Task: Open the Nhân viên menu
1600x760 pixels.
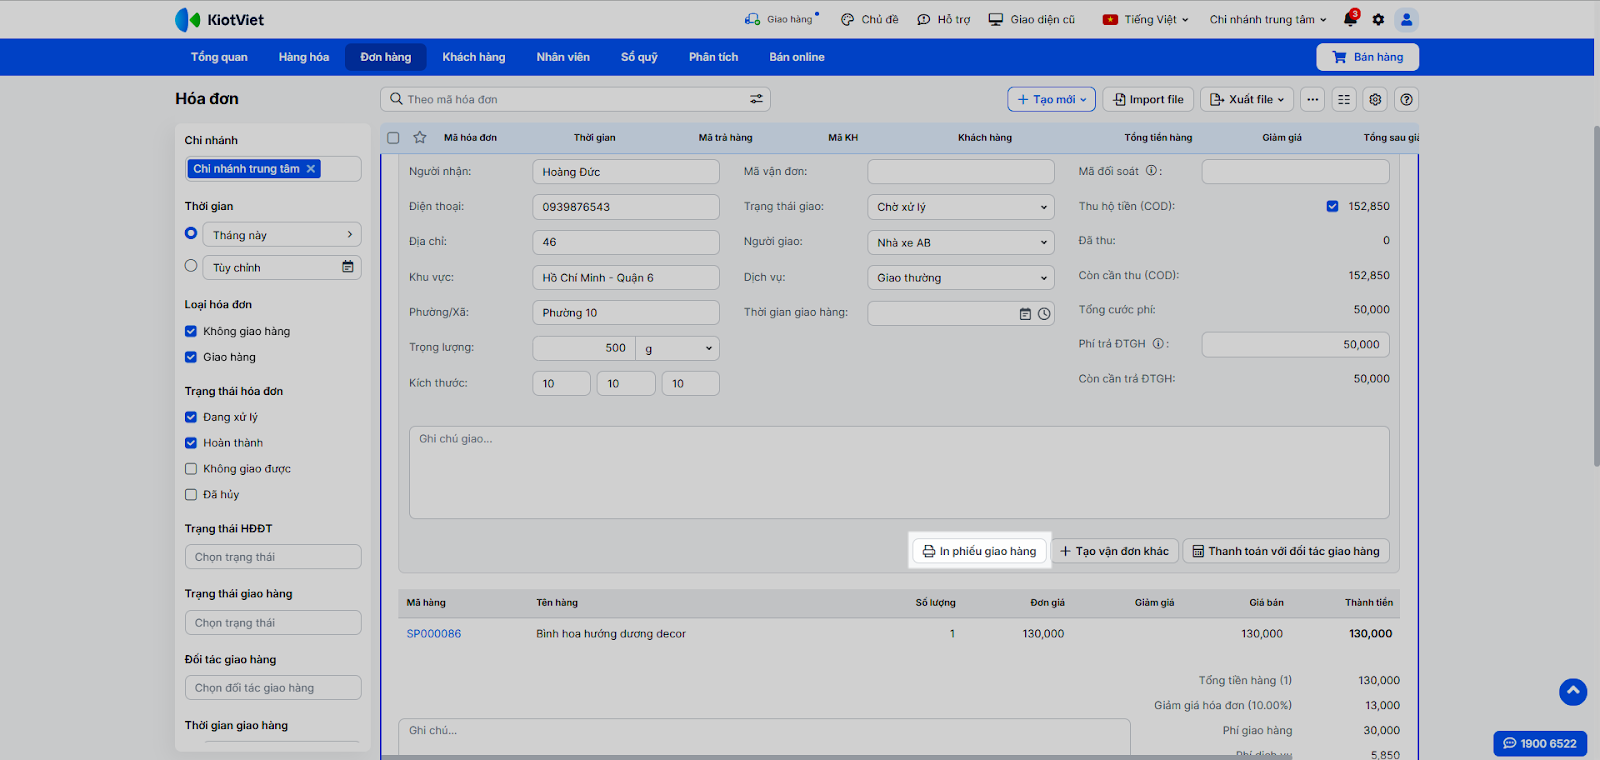Action: [x=563, y=57]
